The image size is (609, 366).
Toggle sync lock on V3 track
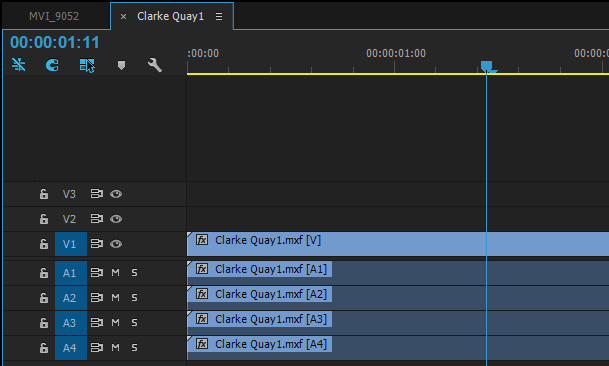[x=96, y=193]
